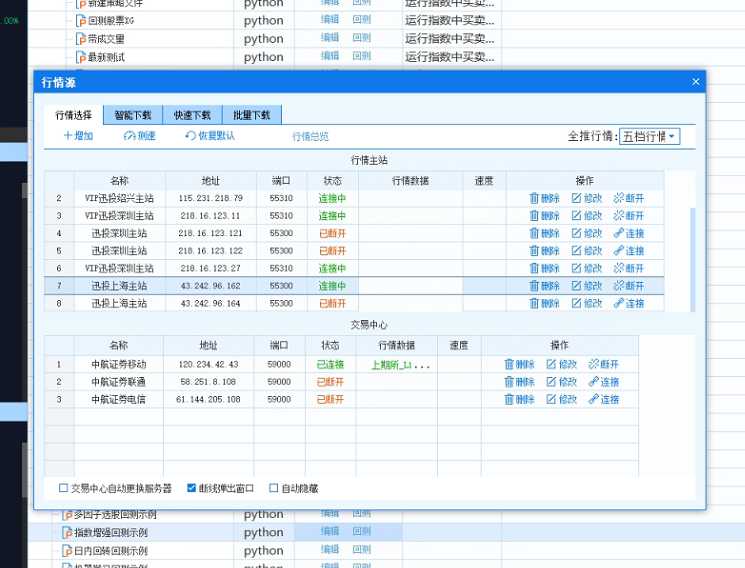The image size is (745, 568).
Task: Modify the 中航证券电信 trading center
Action: tap(562, 400)
